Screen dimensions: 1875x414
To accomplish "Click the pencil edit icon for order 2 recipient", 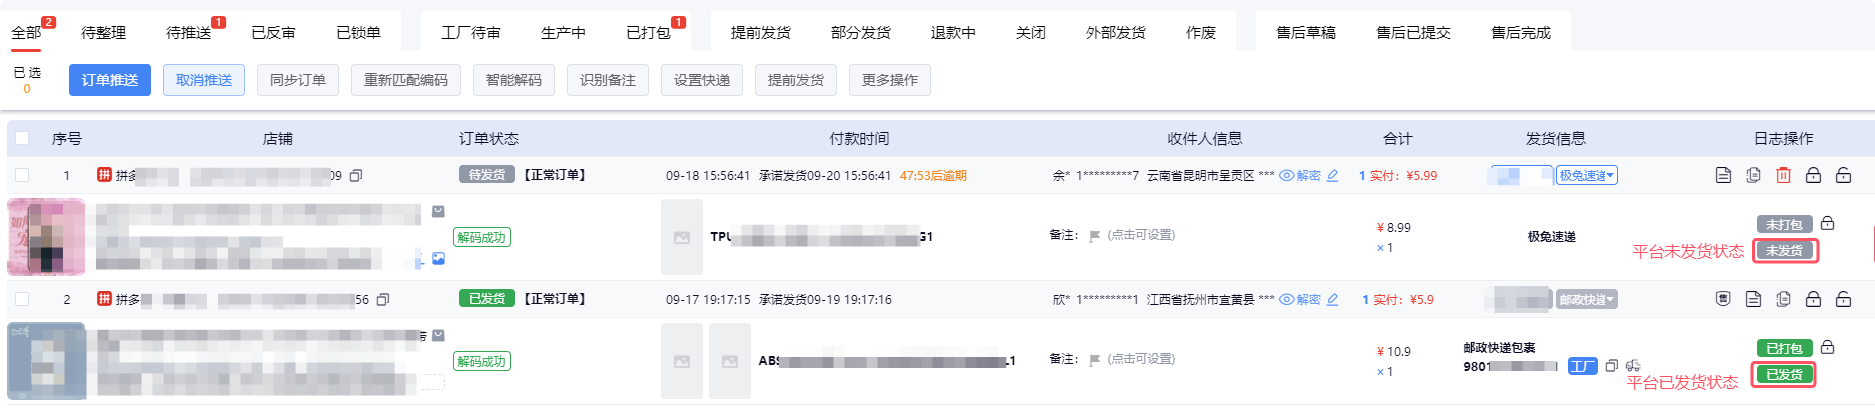I will pyautogui.click(x=1333, y=300).
